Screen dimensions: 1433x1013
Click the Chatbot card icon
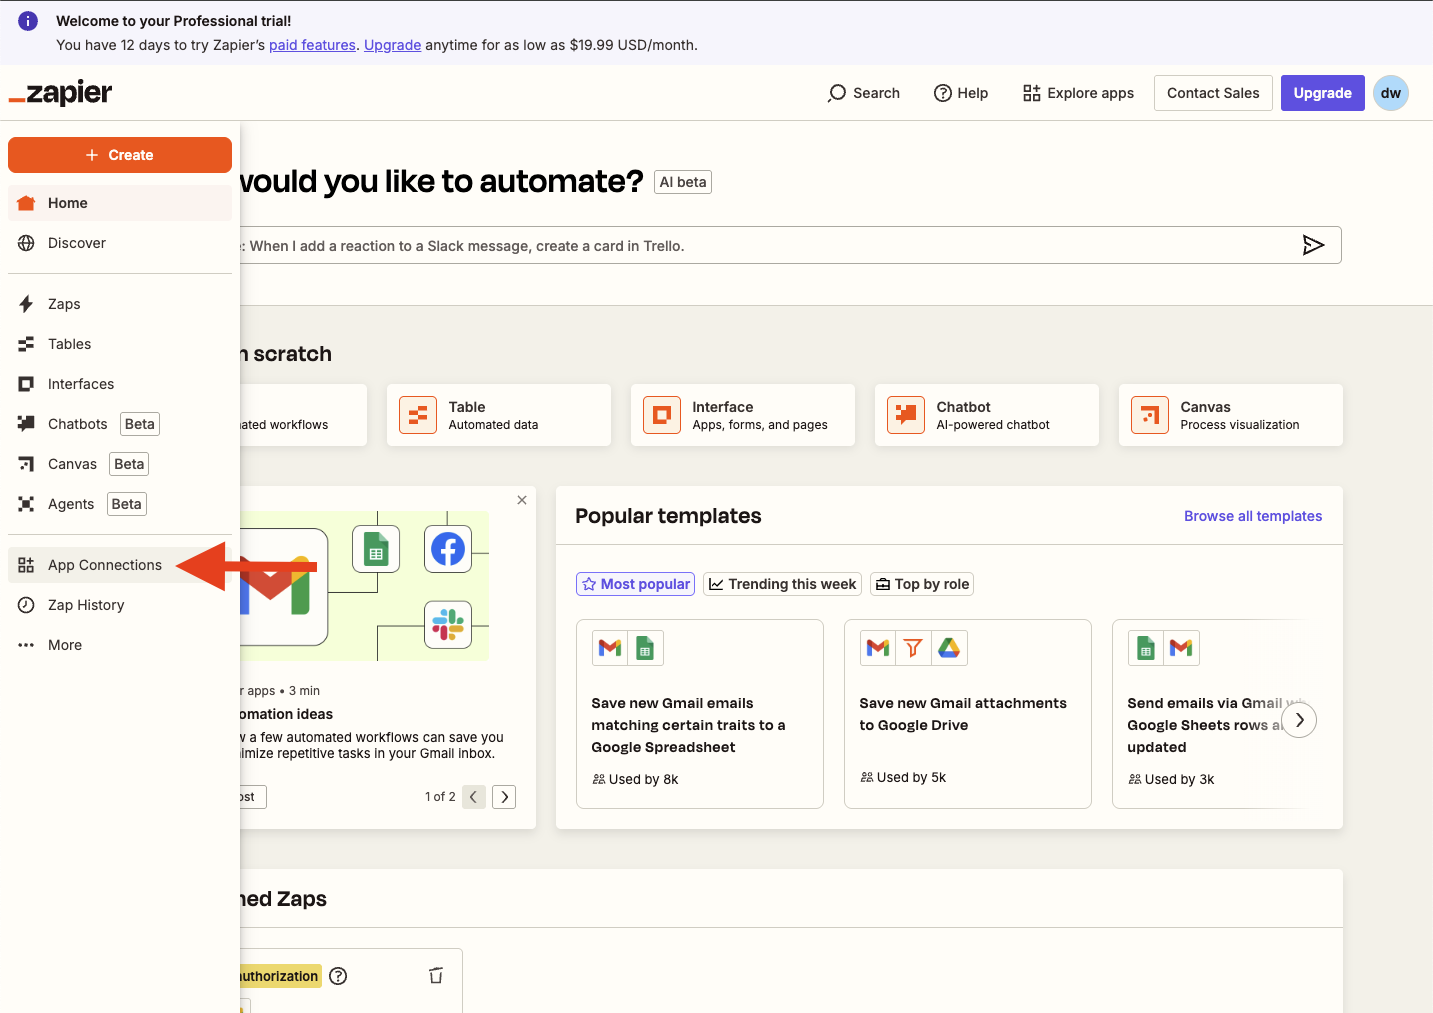[x=906, y=415]
